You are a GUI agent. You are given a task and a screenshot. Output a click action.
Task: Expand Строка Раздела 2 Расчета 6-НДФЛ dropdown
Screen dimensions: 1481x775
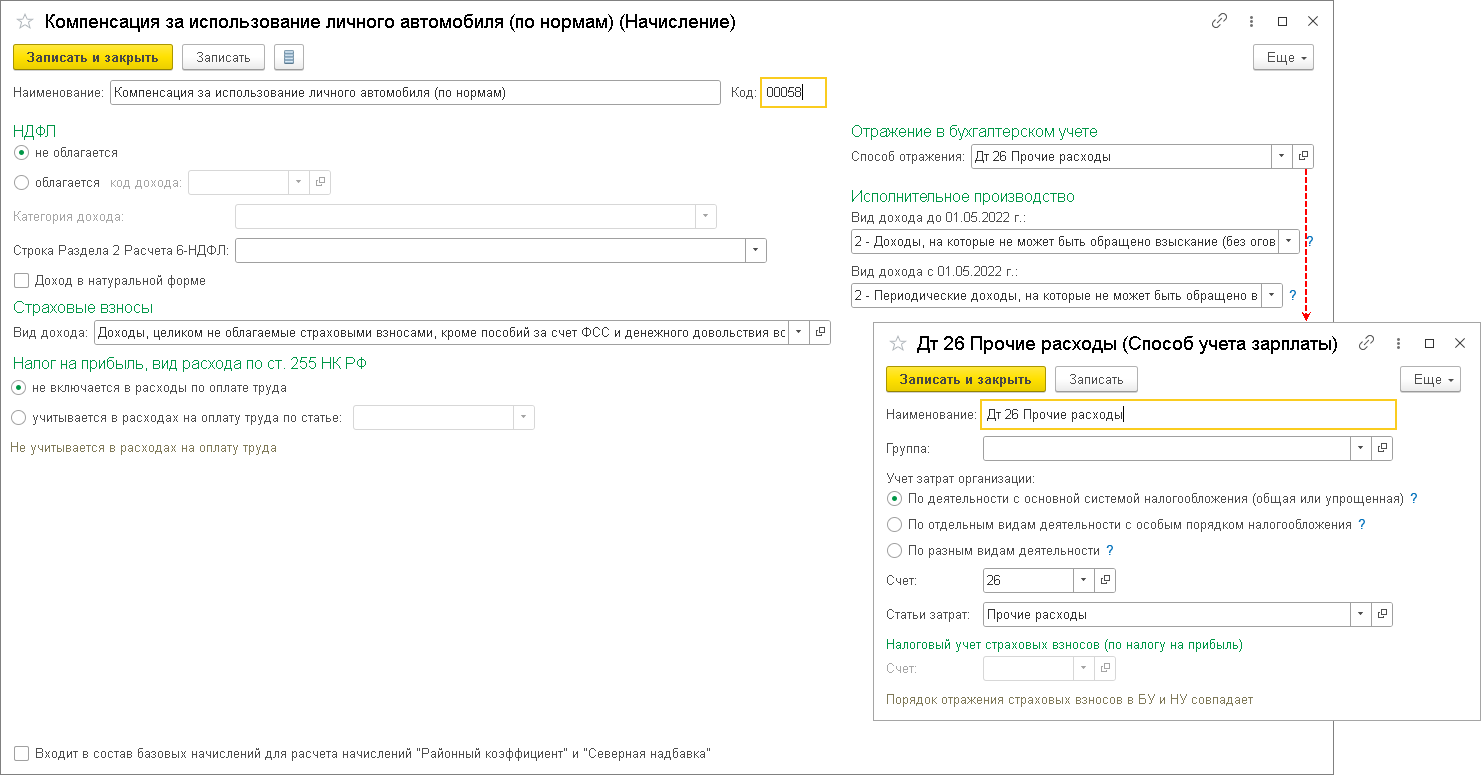click(756, 250)
